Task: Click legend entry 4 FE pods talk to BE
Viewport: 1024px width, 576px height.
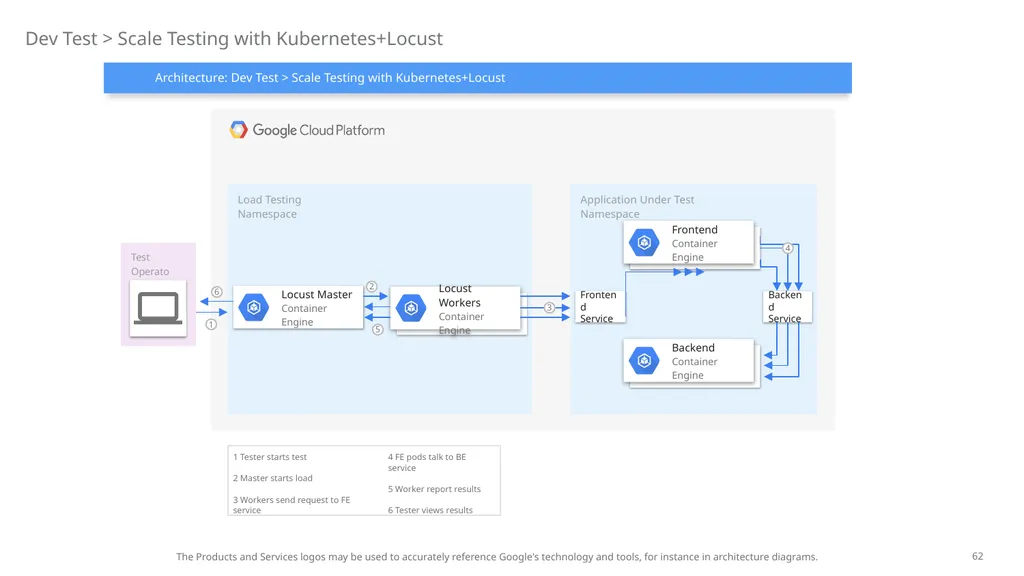Action: 427,462
